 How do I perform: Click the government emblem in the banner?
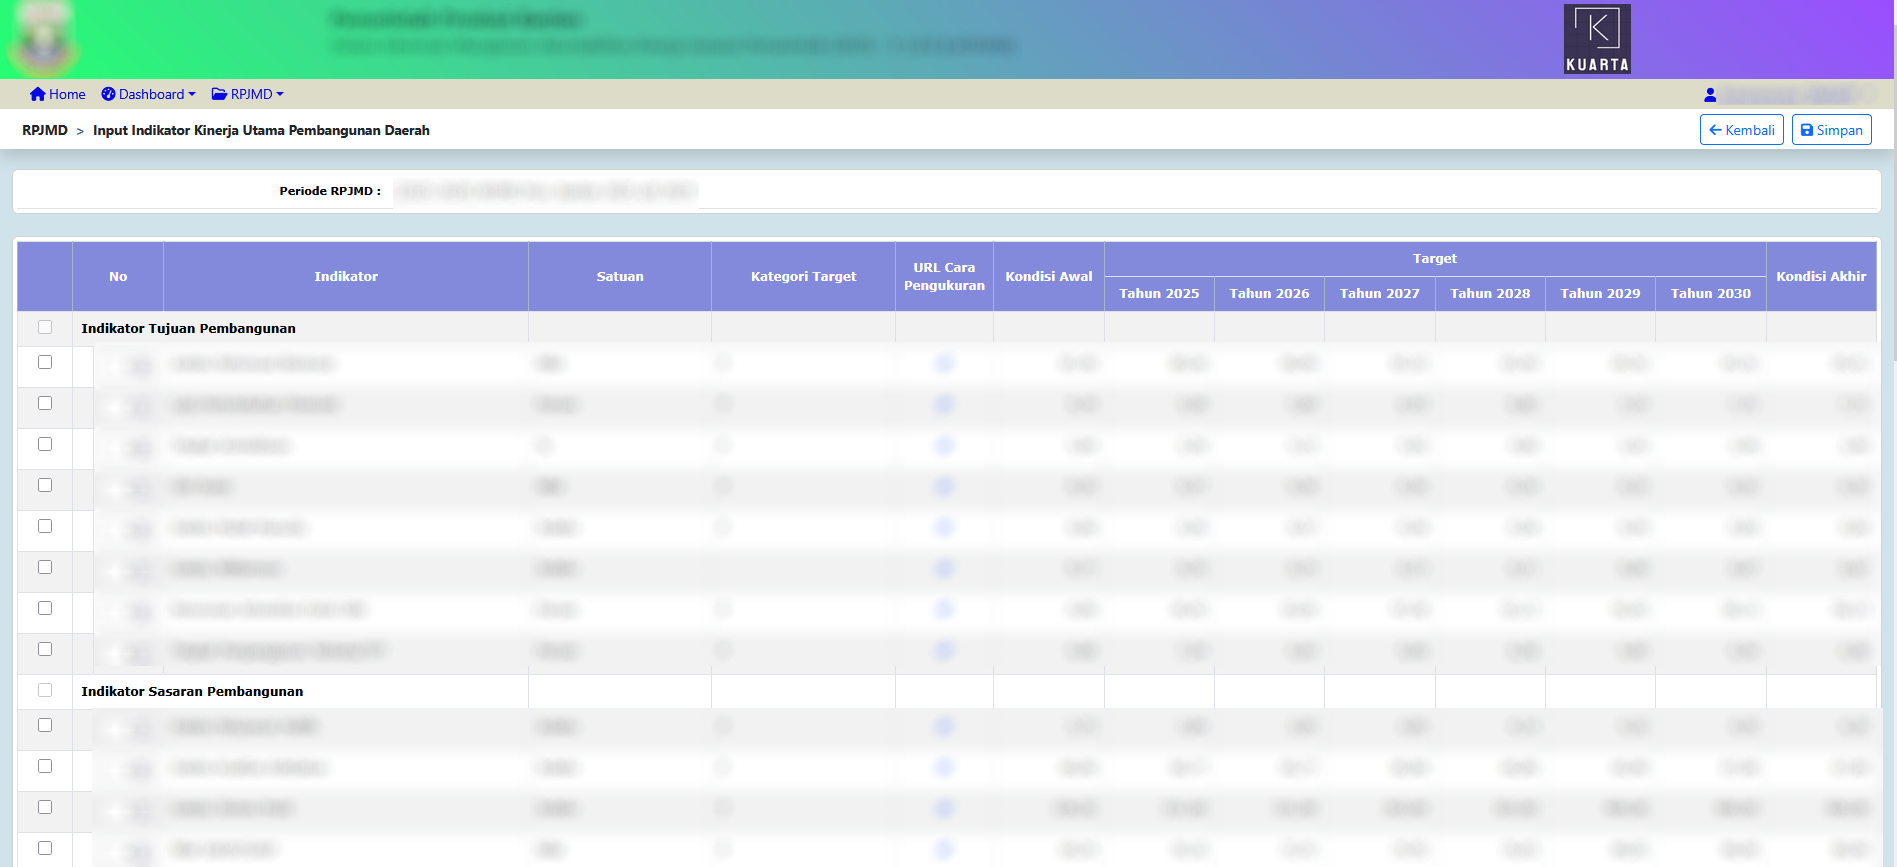pyautogui.click(x=43, y=40)
